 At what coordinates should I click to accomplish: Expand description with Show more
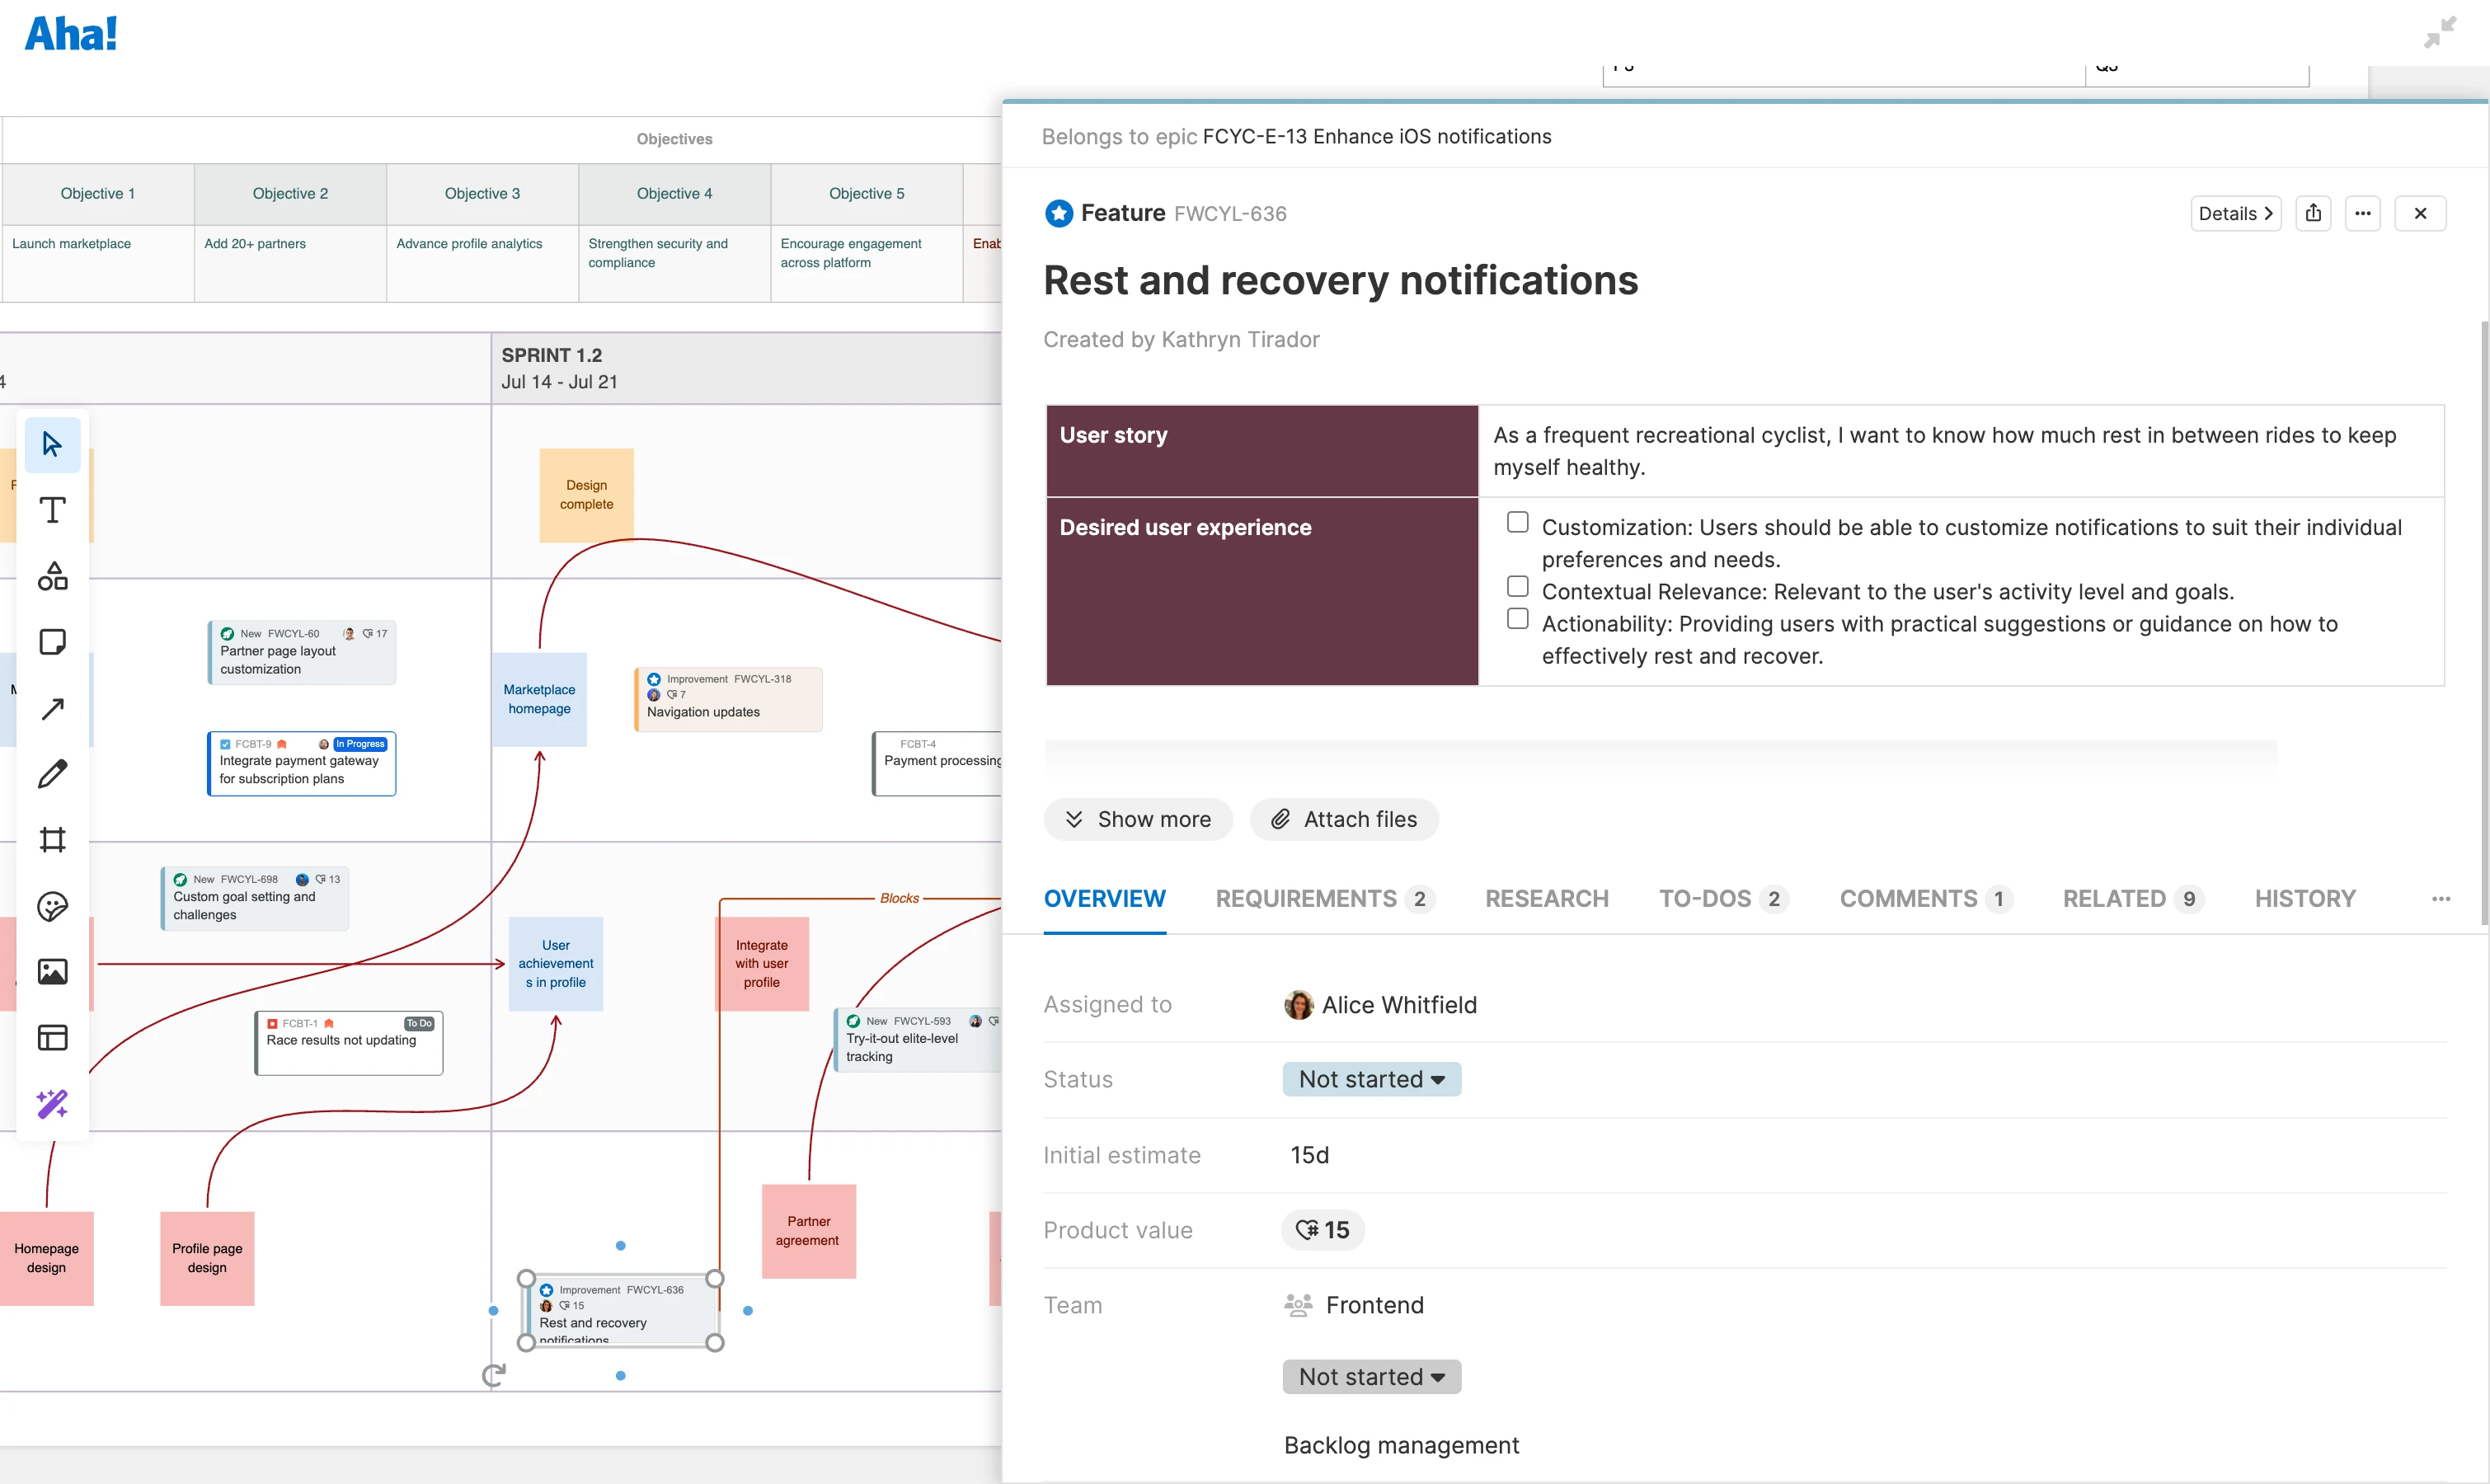tap(1138, 819)
